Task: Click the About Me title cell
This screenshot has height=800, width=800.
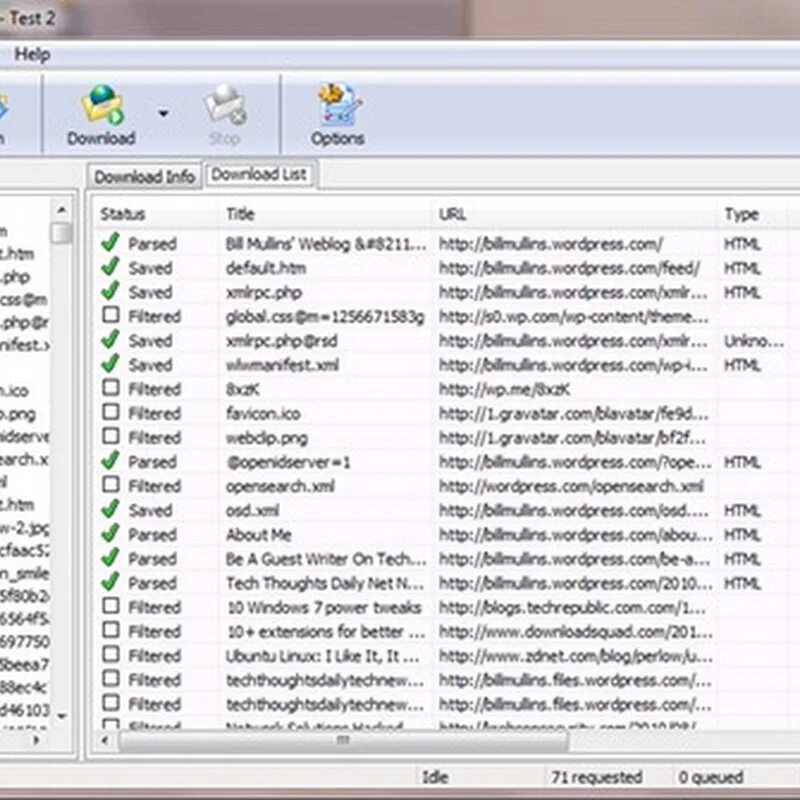Action: tap(259, 535)
